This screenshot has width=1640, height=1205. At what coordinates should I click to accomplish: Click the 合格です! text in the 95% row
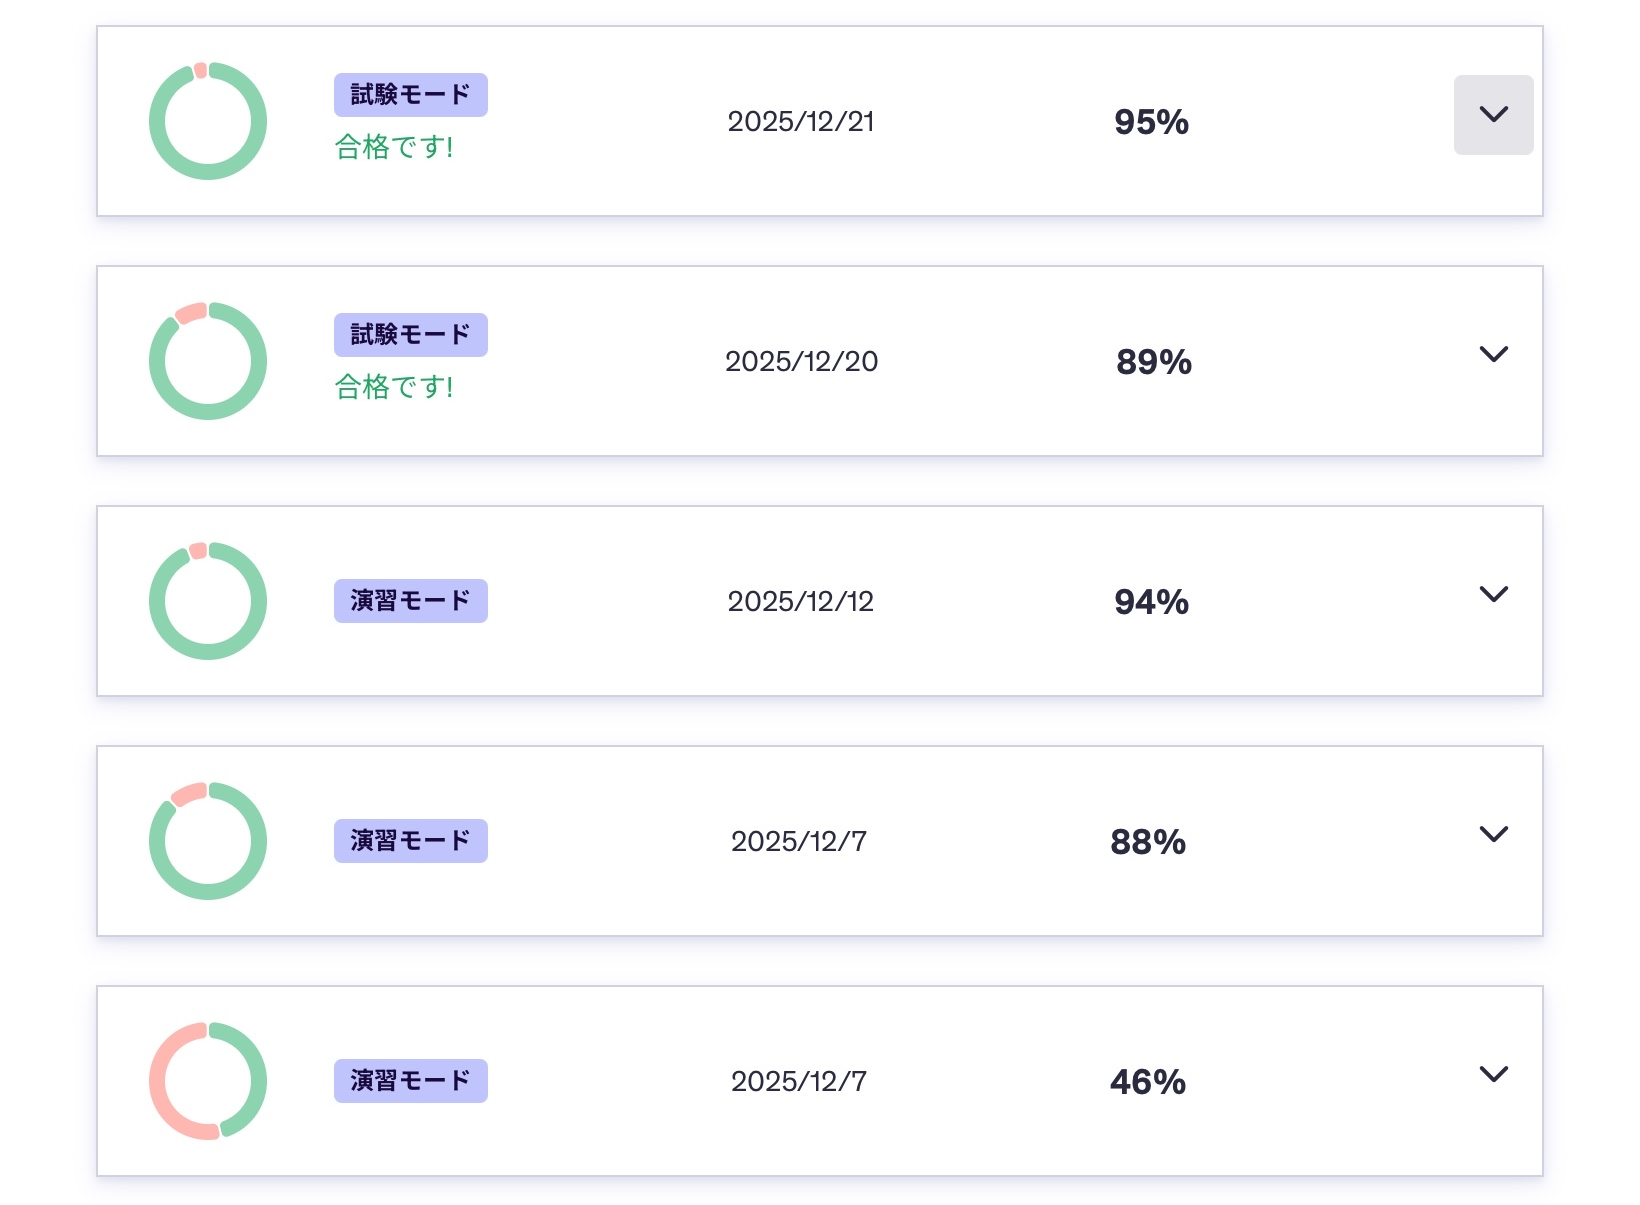tap(394, 147)
